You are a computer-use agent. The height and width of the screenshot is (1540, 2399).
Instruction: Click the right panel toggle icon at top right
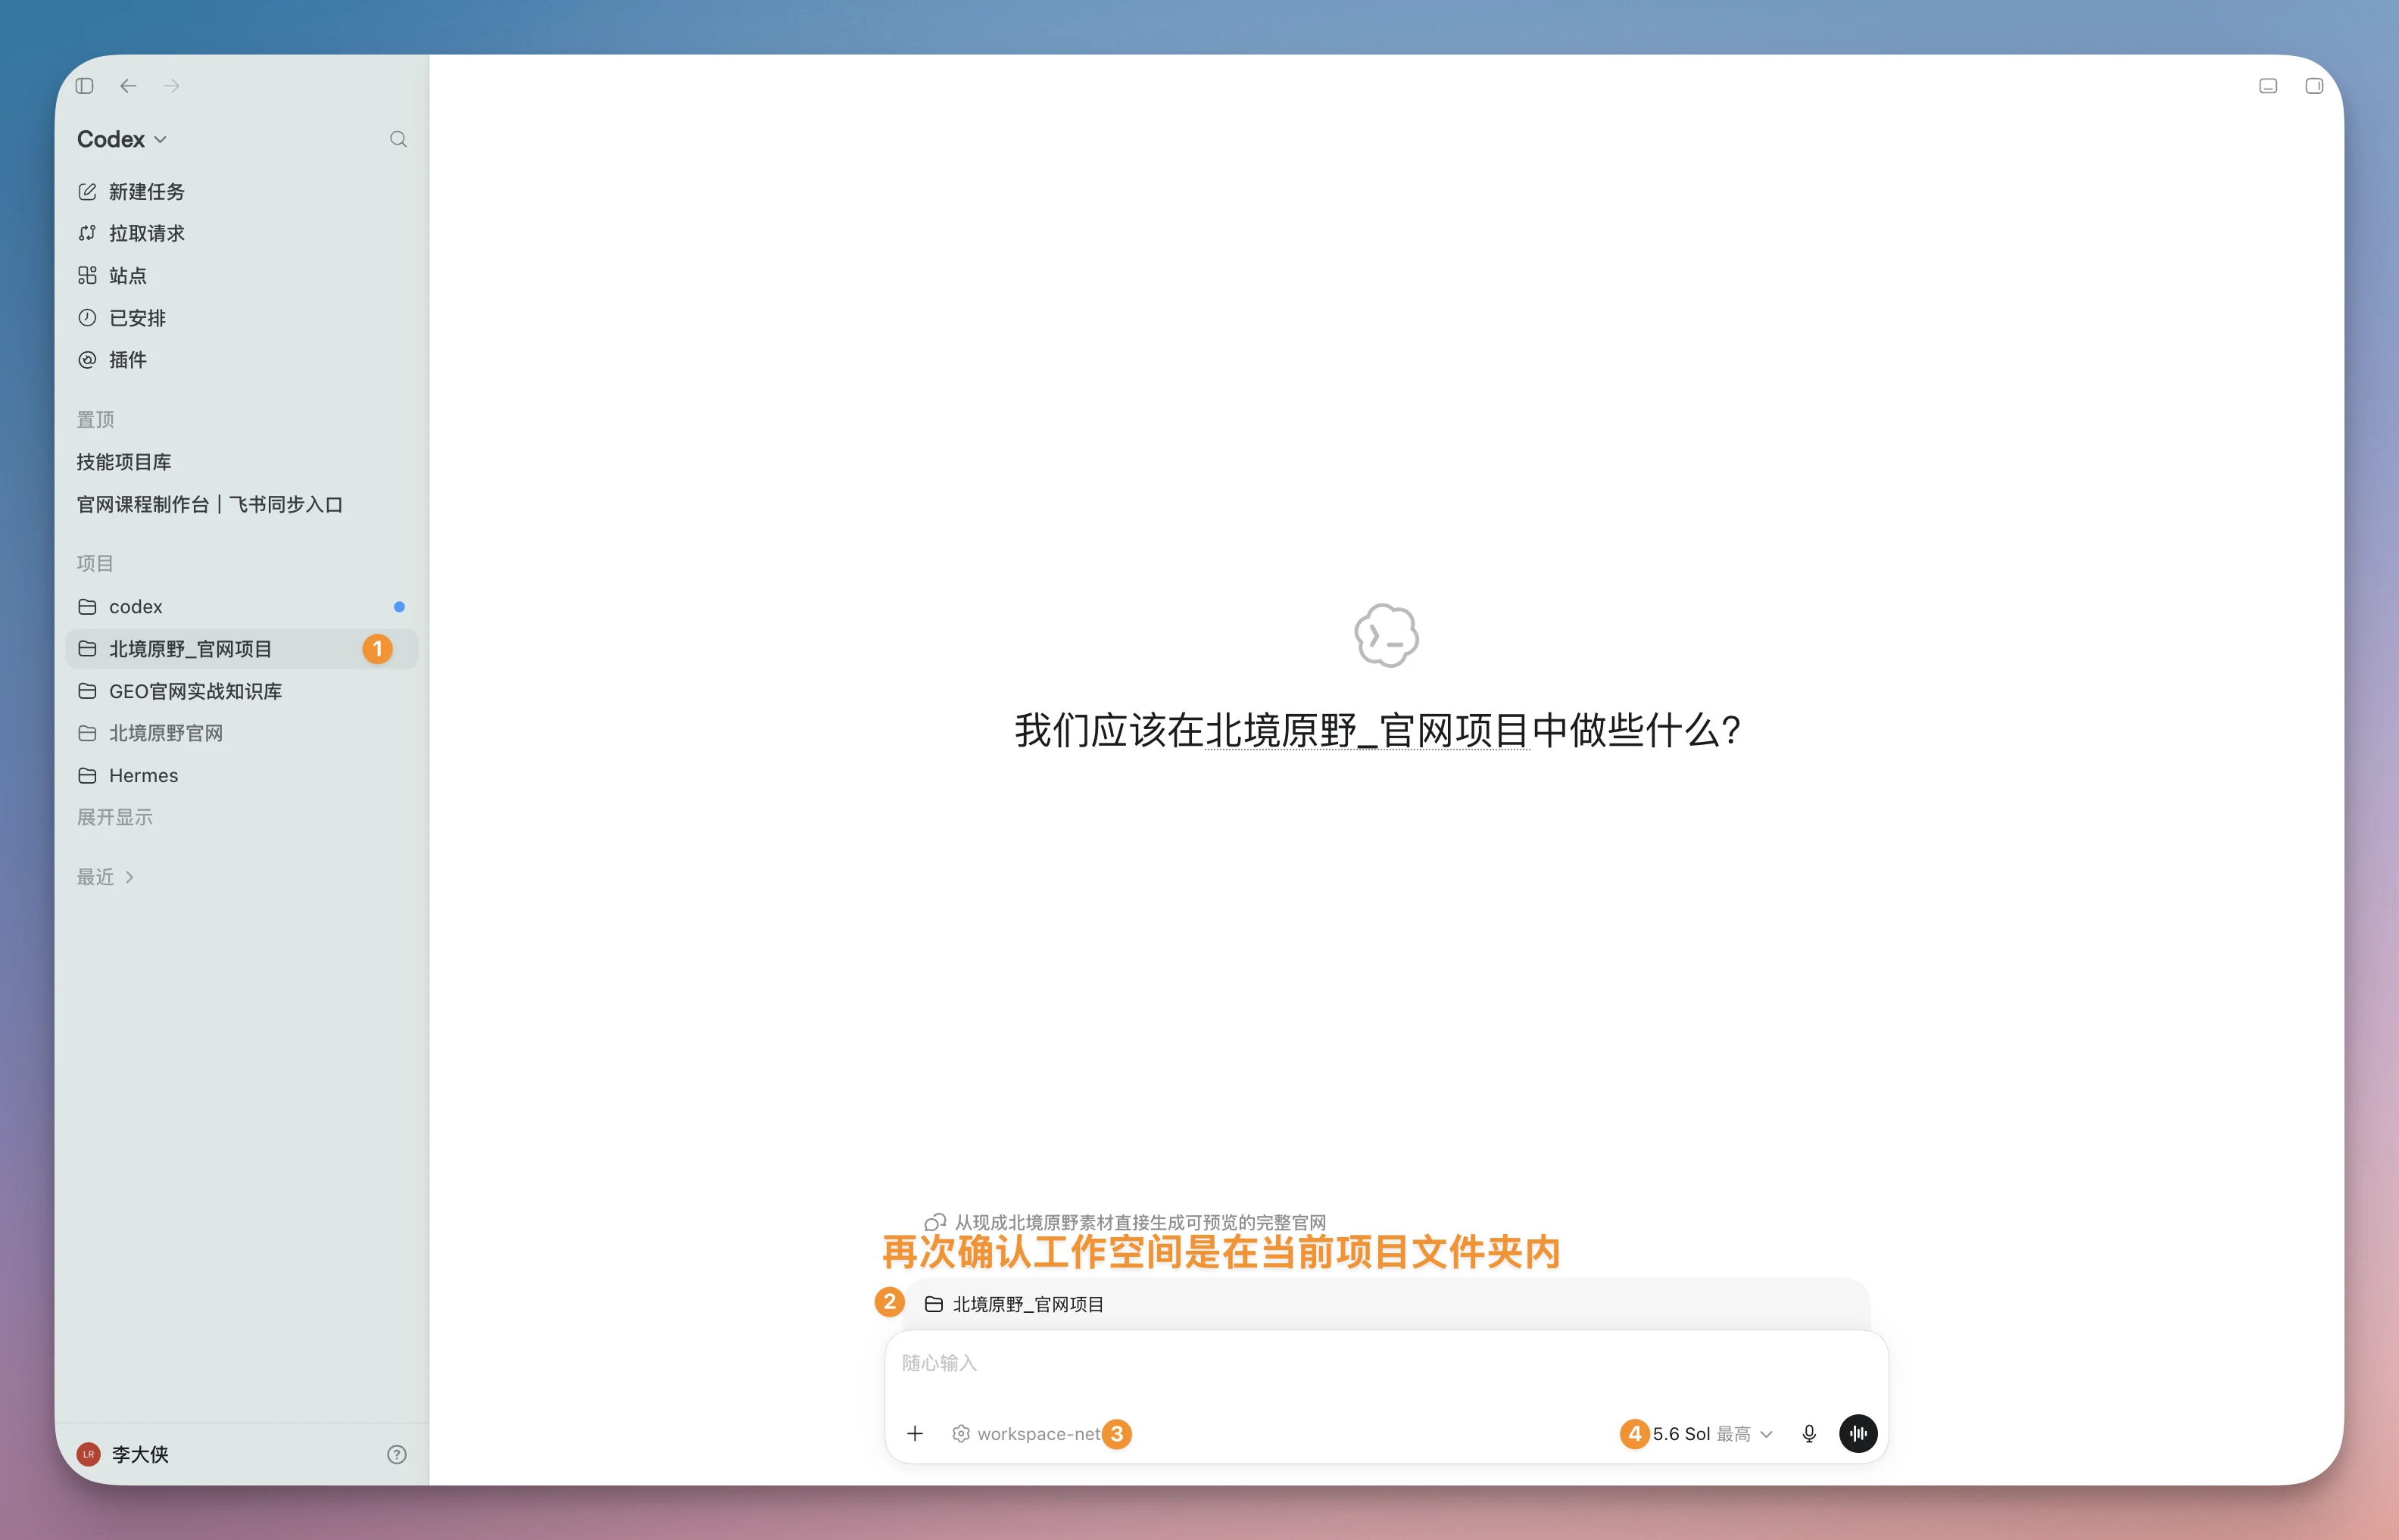click(x=2314, y=86)
